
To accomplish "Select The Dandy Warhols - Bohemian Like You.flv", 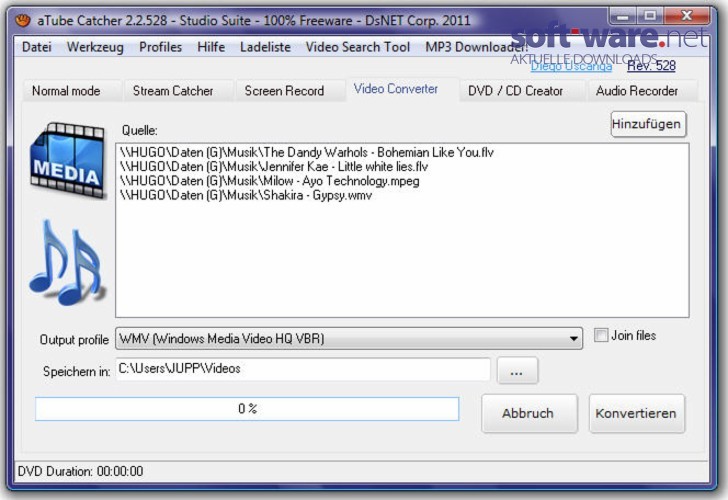I will [306, 152].
